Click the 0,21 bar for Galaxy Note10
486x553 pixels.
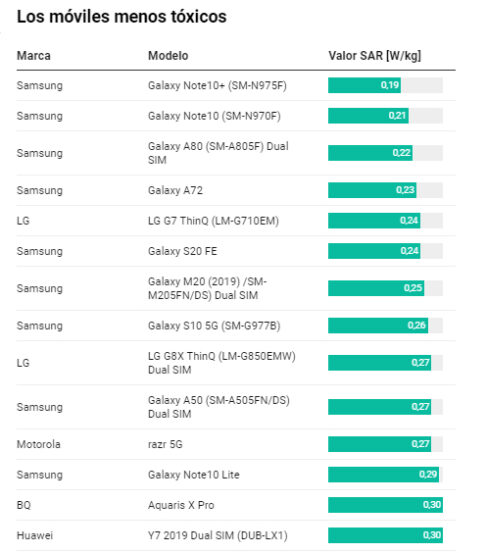368,116
